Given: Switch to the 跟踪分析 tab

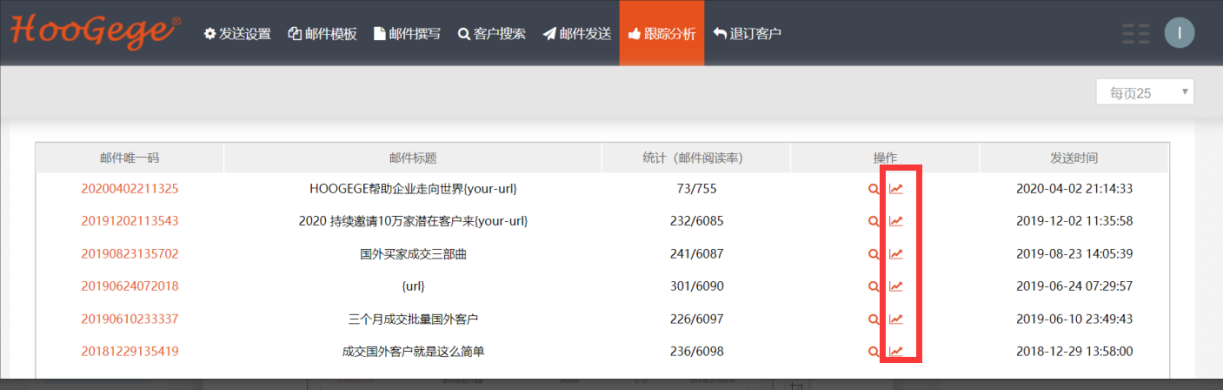Looking at the screenshot, I should click(661, 33).
